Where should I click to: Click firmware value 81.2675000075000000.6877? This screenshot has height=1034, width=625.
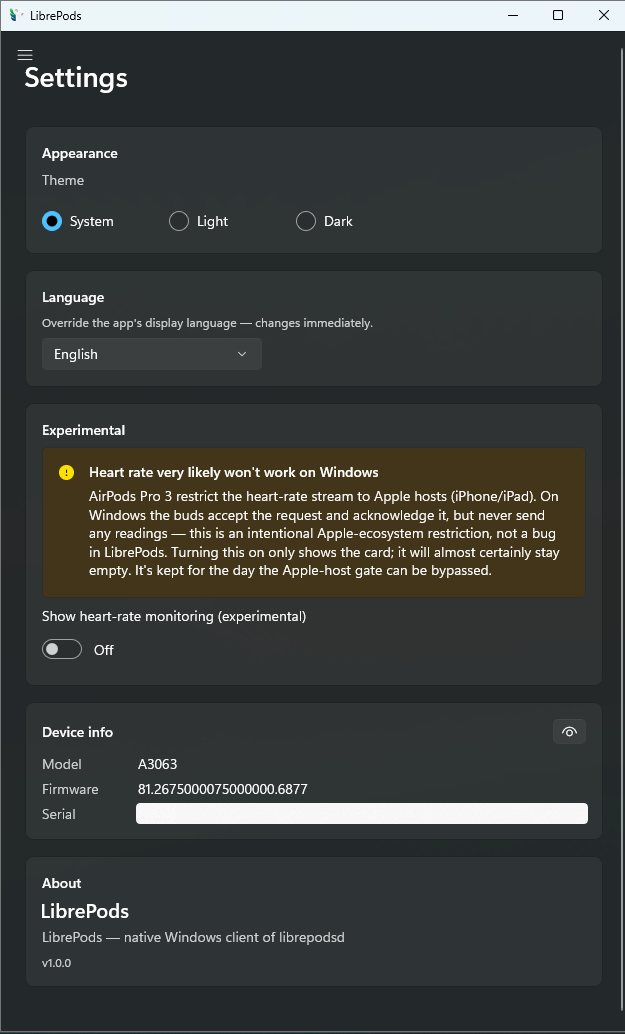(223, 789)
